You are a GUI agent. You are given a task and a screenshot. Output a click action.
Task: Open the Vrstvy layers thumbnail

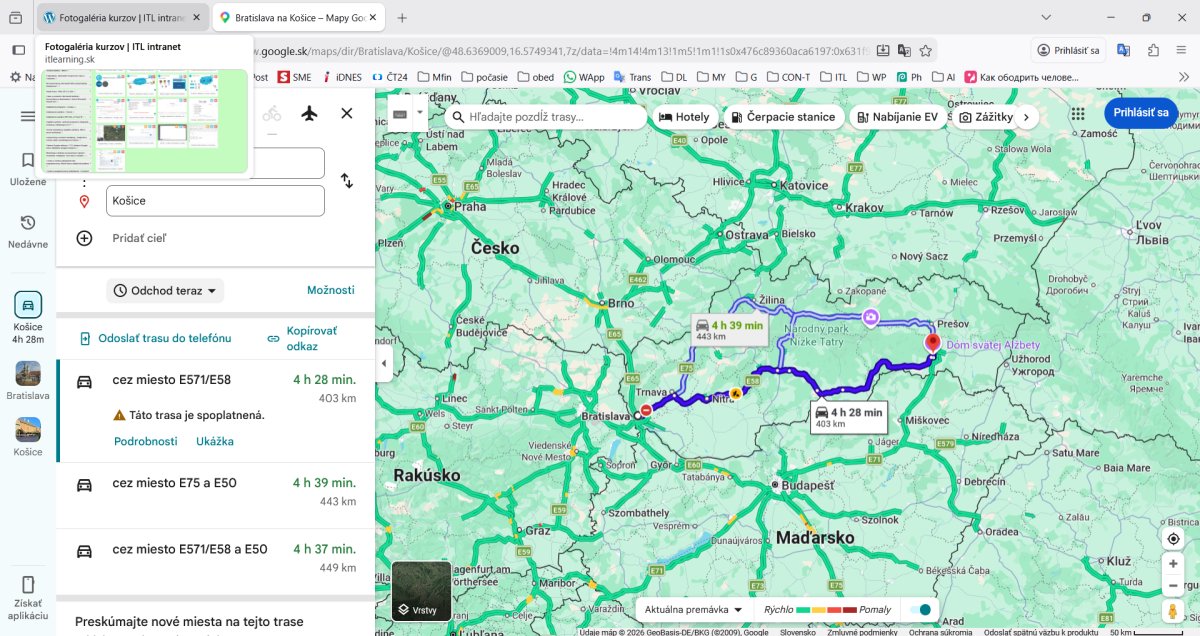tap(421, 592)
